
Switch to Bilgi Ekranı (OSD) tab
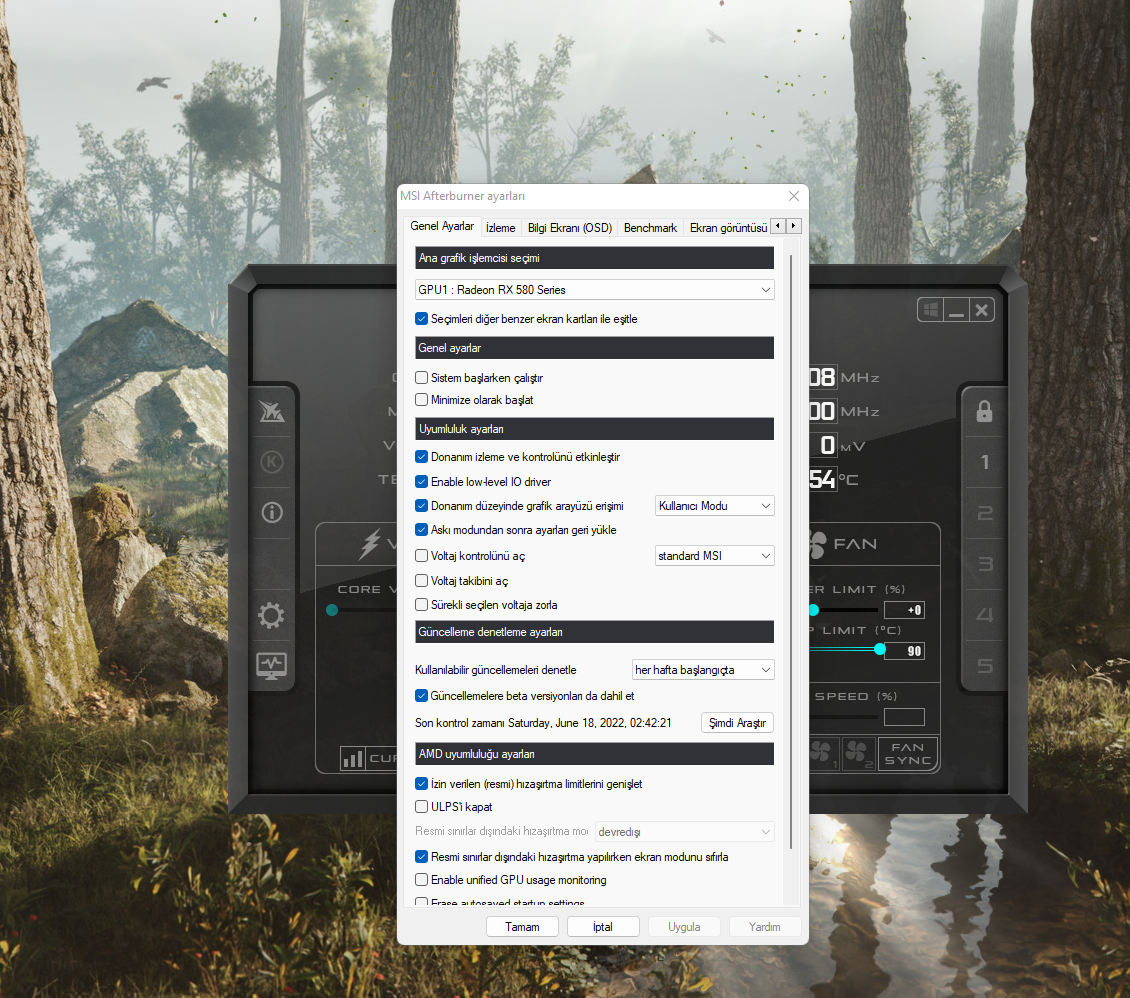pyautogui.click(x=569, y=228)
